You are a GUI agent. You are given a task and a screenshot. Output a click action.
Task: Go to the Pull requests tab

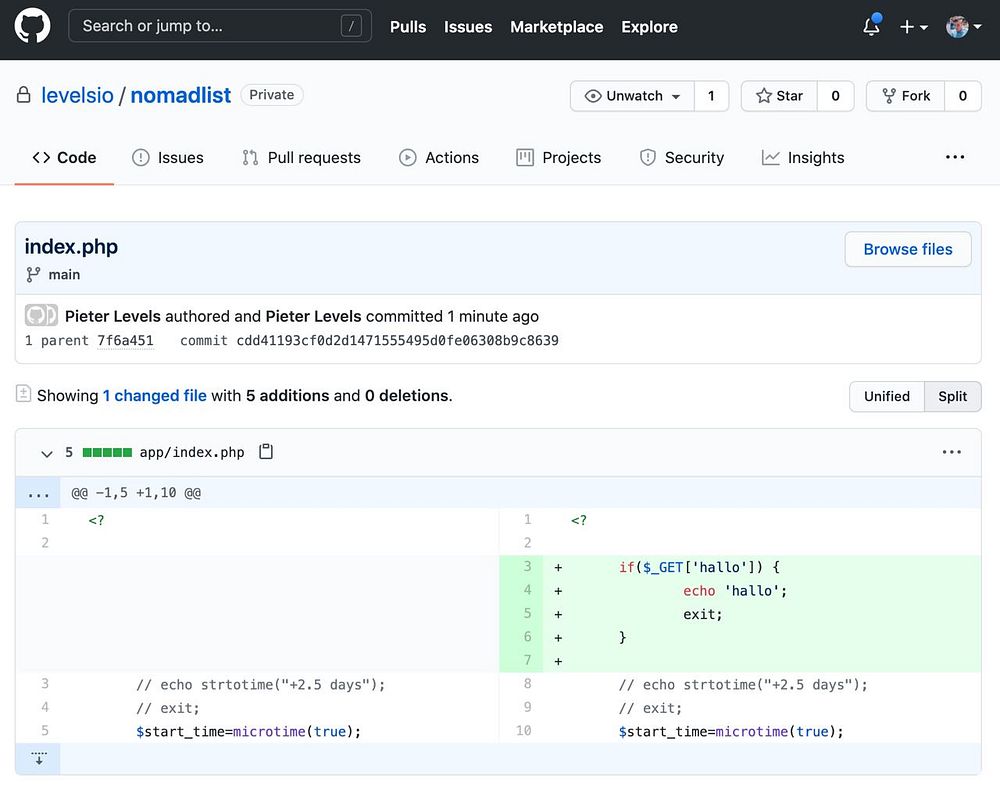pyautogui.click(x=301, y=158)
